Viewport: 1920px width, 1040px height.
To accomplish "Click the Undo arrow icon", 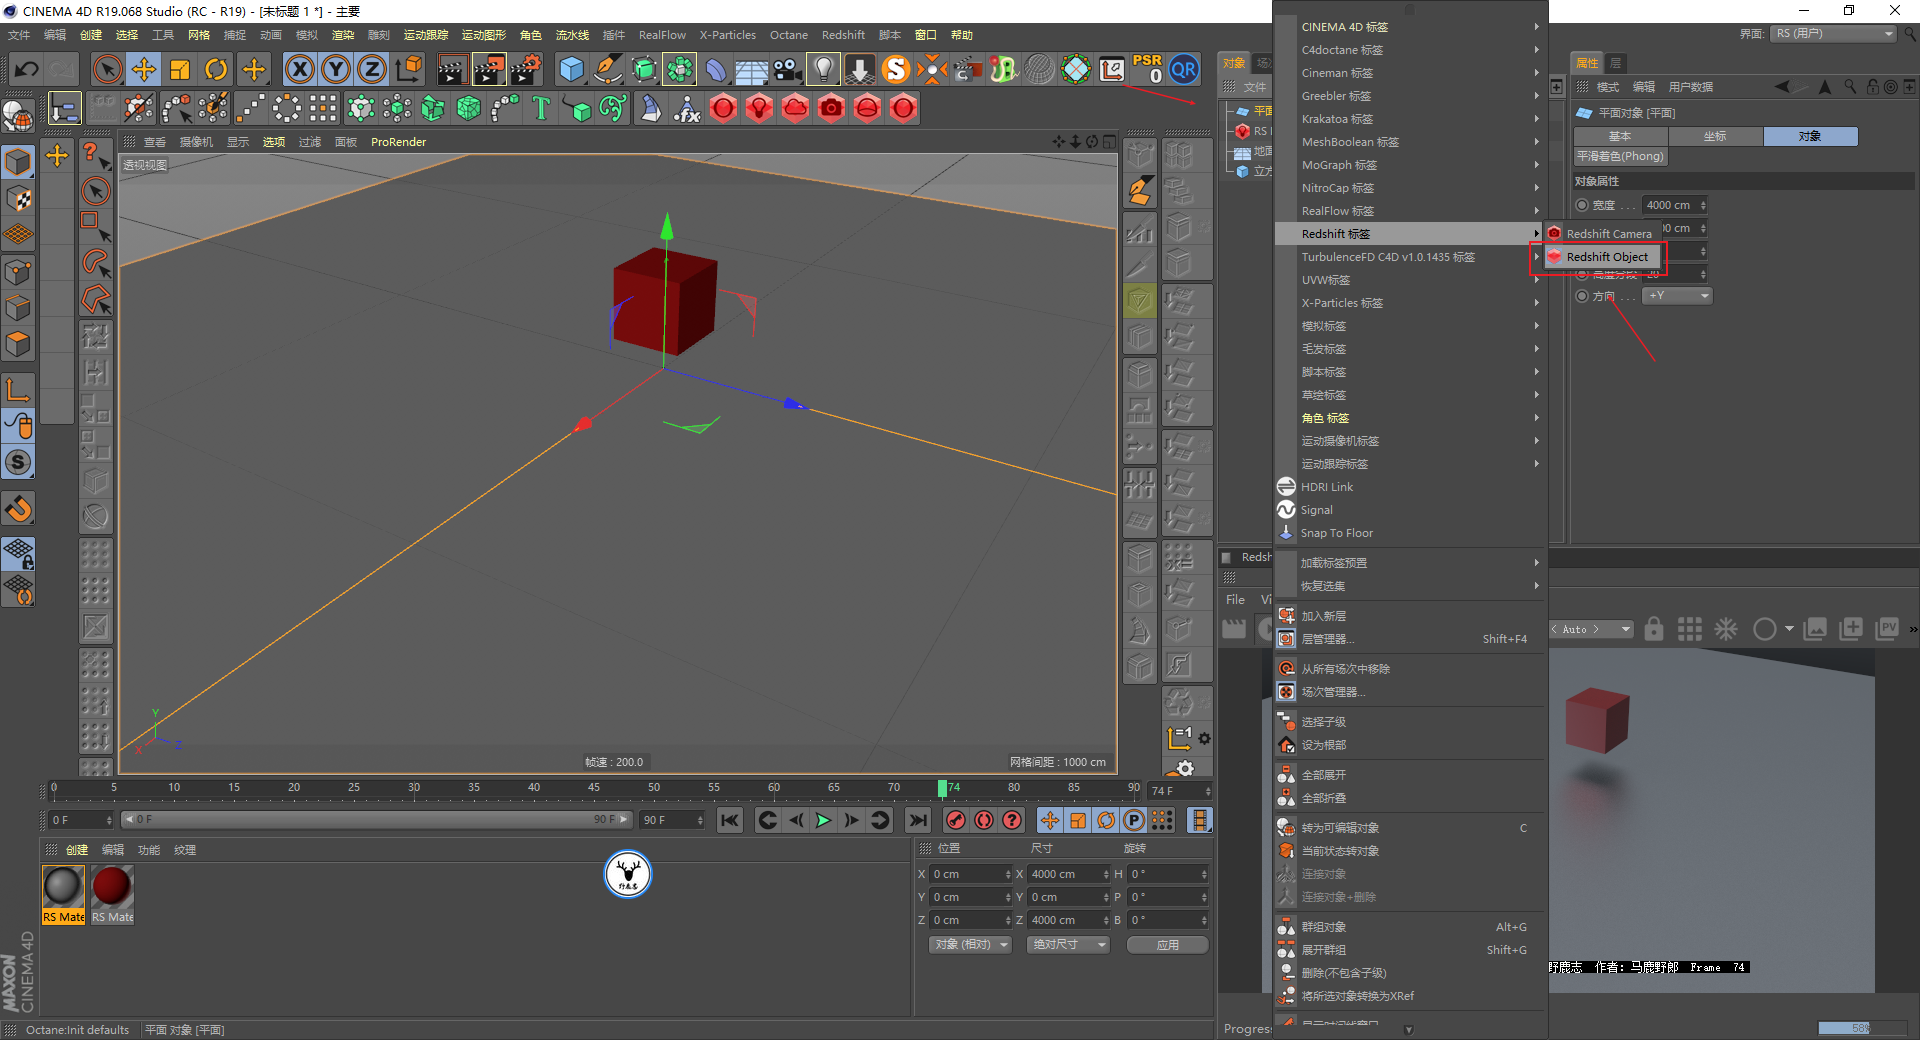I will click(27, 69).
